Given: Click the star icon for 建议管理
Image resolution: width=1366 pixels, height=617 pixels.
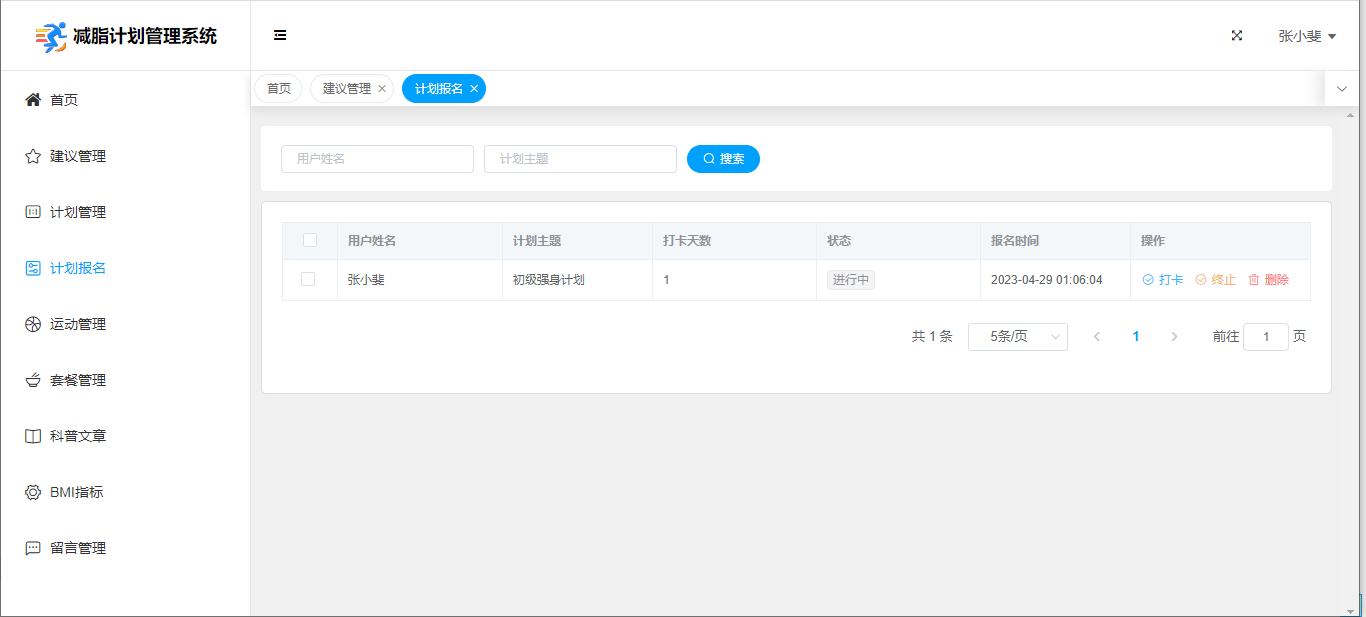Looking at the screenshot, I should click(33, 156).
